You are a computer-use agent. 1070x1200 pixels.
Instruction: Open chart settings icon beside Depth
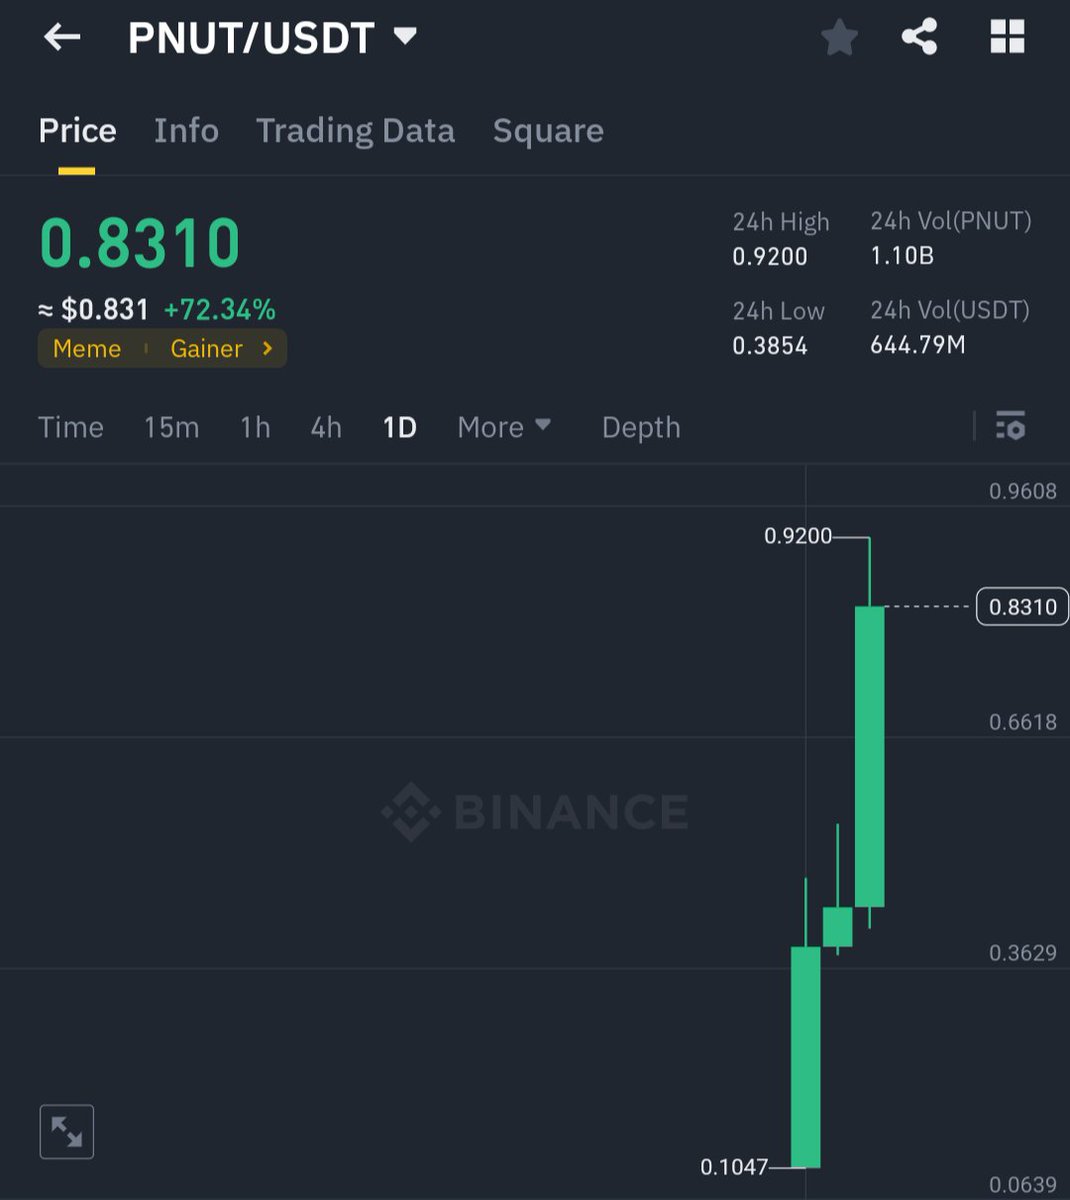tap(1010, 426)
